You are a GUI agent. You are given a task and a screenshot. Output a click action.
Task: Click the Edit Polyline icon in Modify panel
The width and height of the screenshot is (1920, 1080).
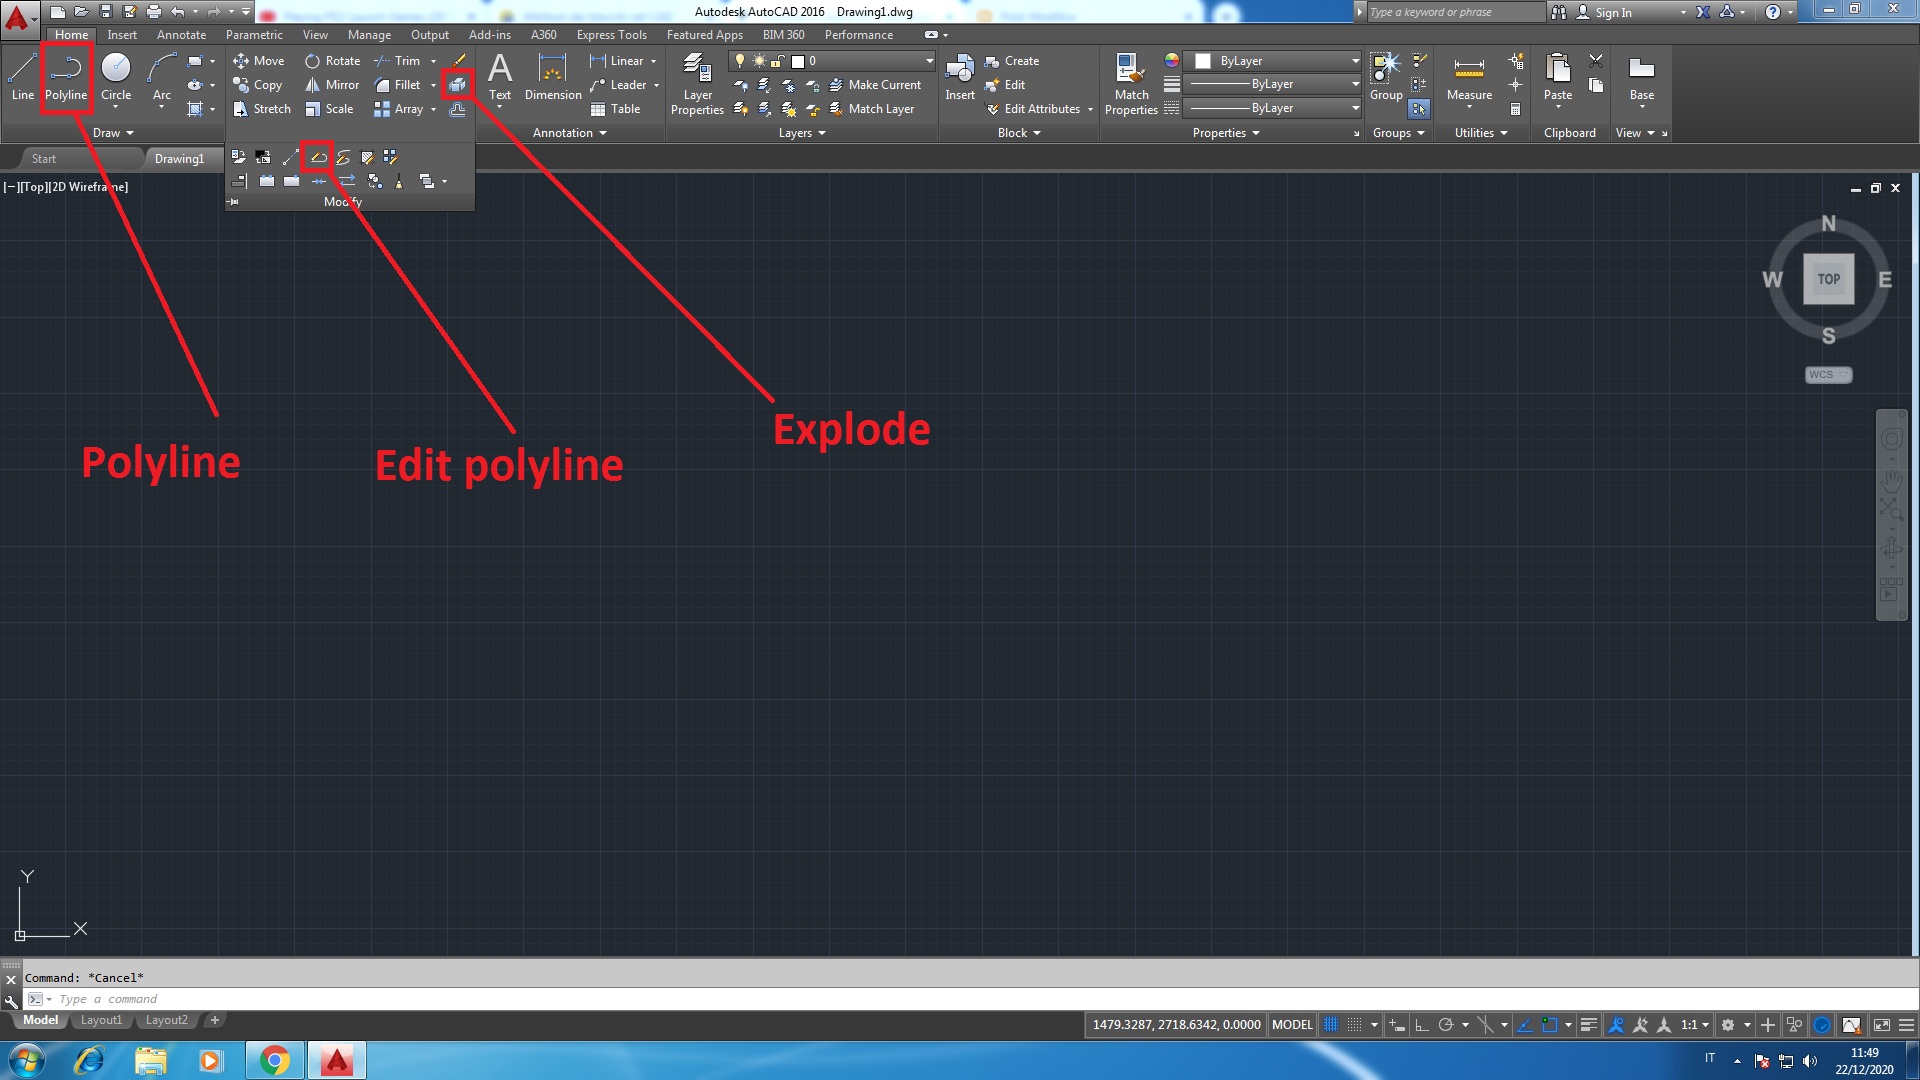318,157
